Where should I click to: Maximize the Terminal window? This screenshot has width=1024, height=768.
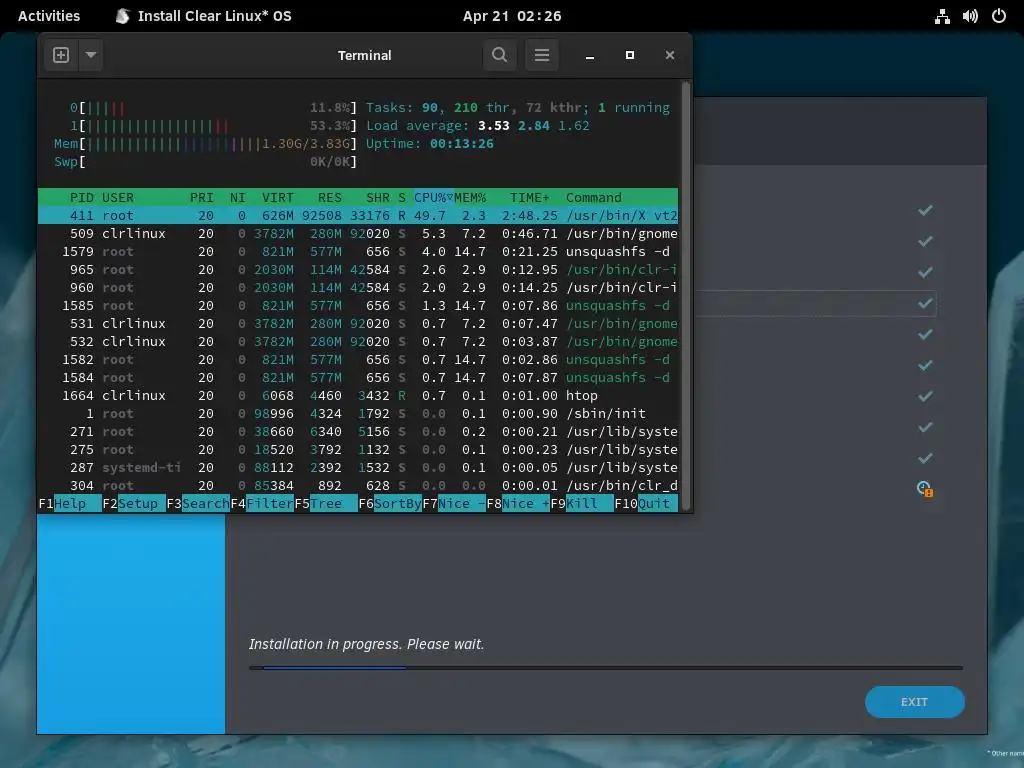click(x=630, y=56)
